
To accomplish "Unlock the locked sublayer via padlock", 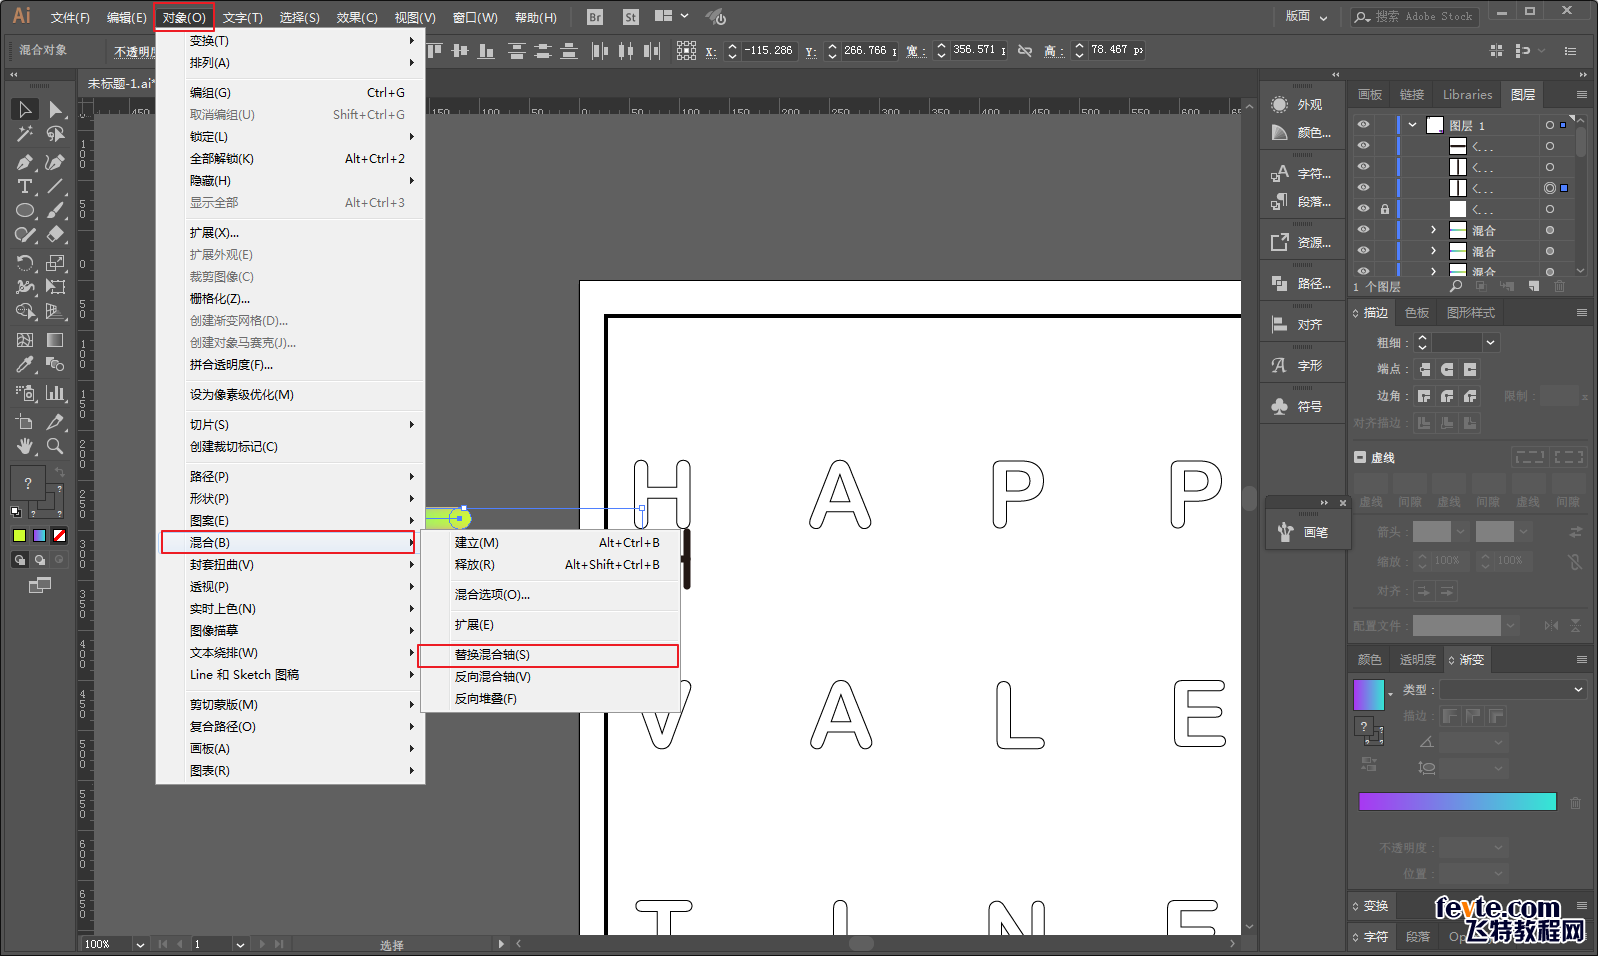I will point(1385,209).
